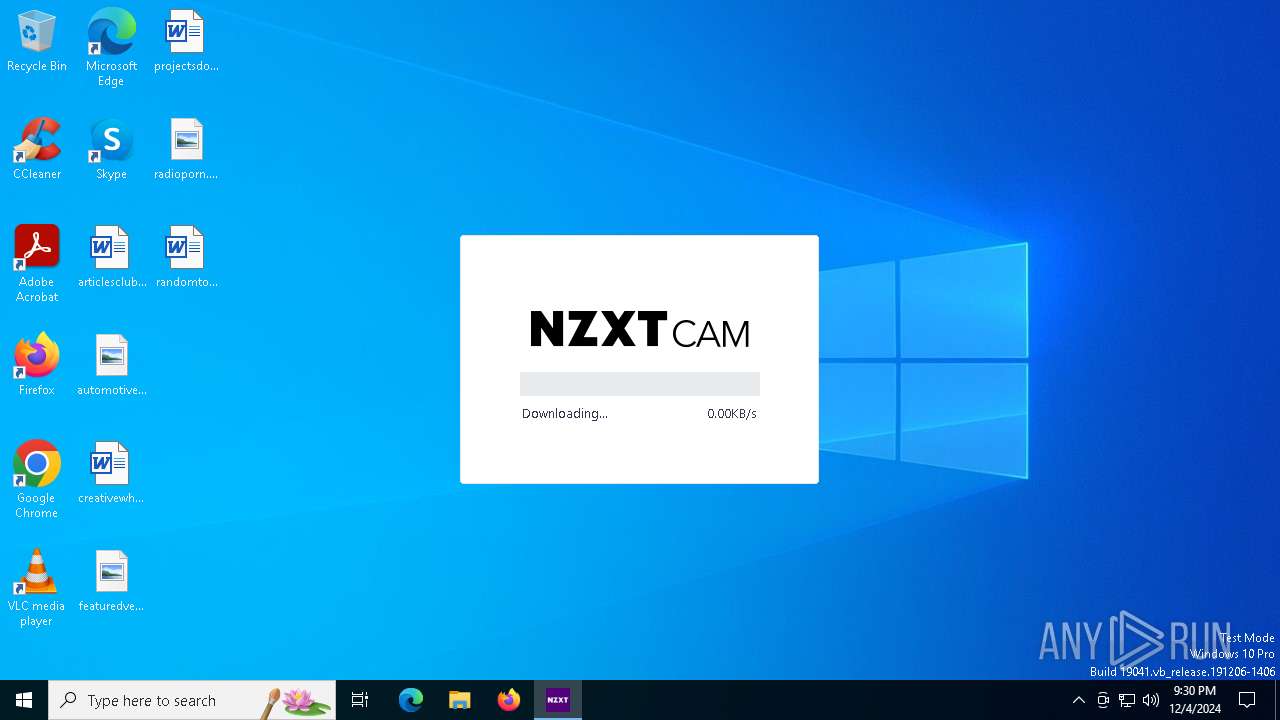Image resolution: width=1280 pixels, height=720 pixels.
Task: Select the radioporn... image file
Action: pyautogui.click(x=186, y=150)
